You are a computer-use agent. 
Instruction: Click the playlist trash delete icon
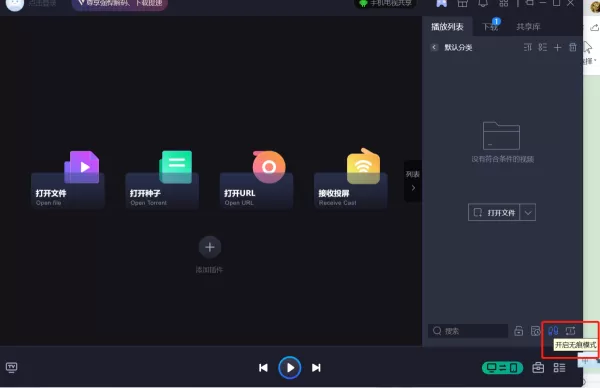tap(572, 47)
